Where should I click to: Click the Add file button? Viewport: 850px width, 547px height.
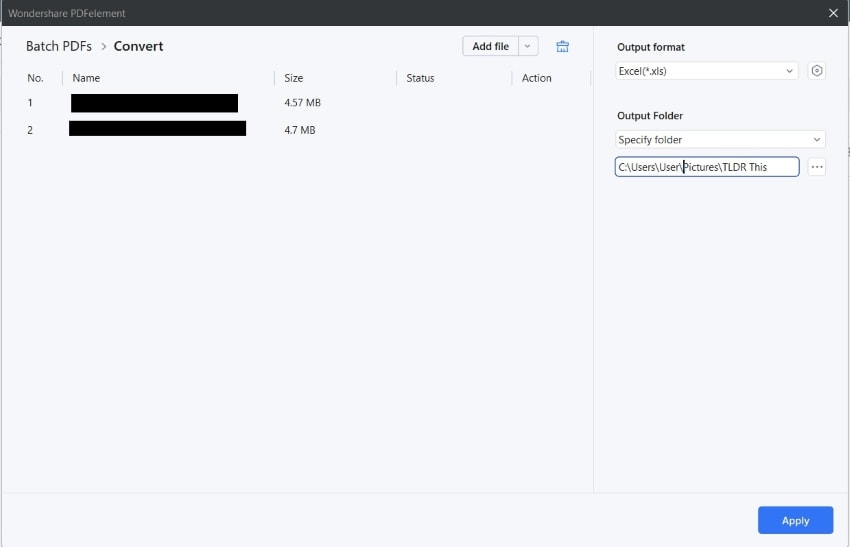[x=491, y=46]
